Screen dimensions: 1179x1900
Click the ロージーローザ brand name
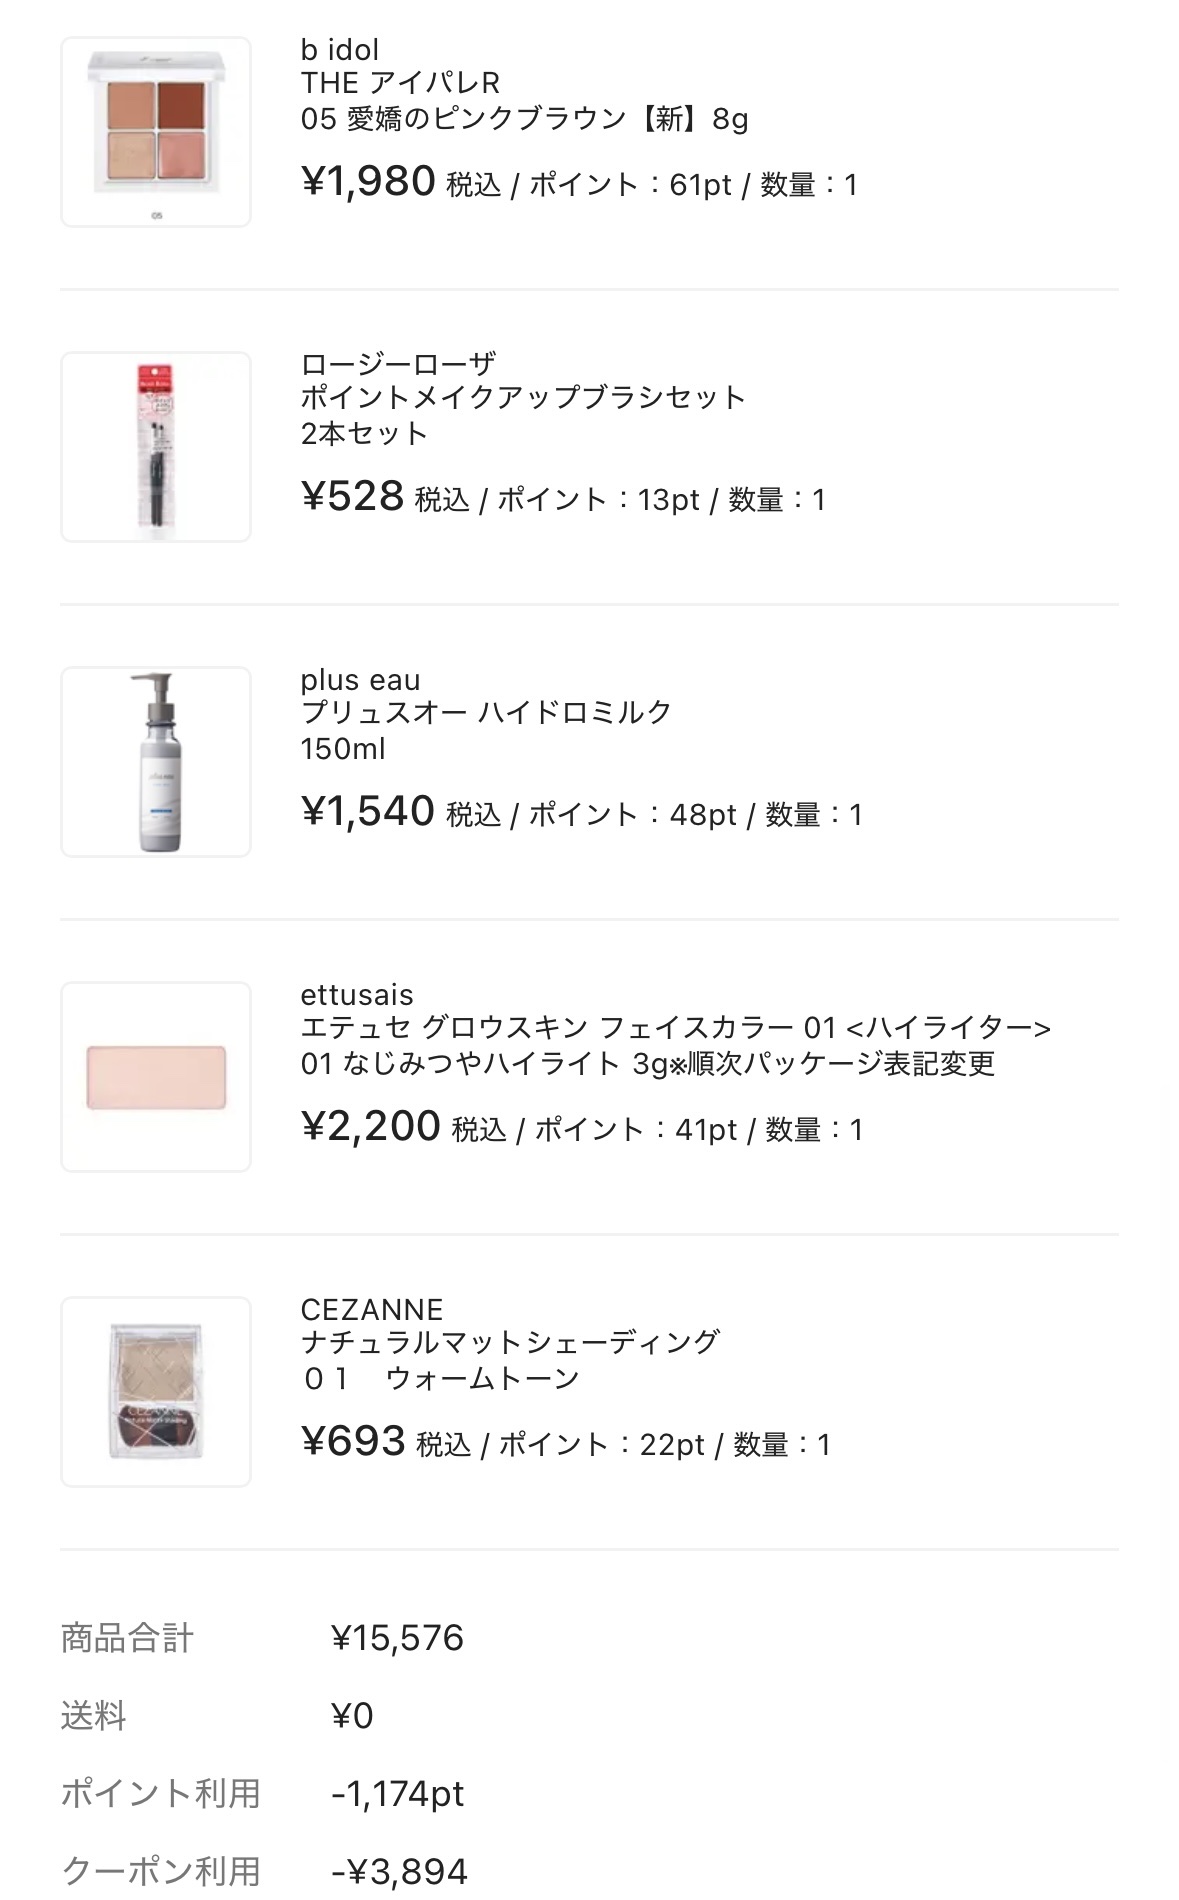[398, 364]
